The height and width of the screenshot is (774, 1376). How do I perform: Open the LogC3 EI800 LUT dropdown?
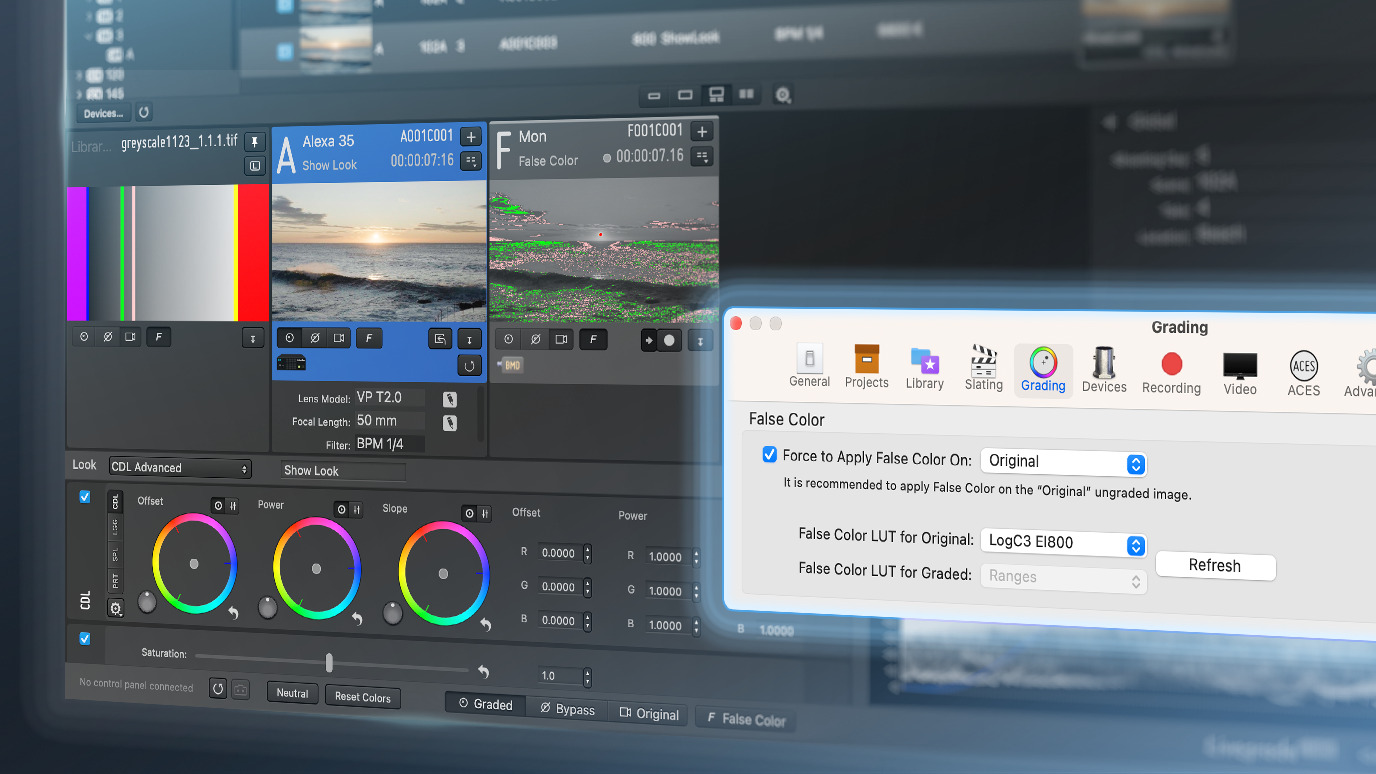tap(1063, 543)
